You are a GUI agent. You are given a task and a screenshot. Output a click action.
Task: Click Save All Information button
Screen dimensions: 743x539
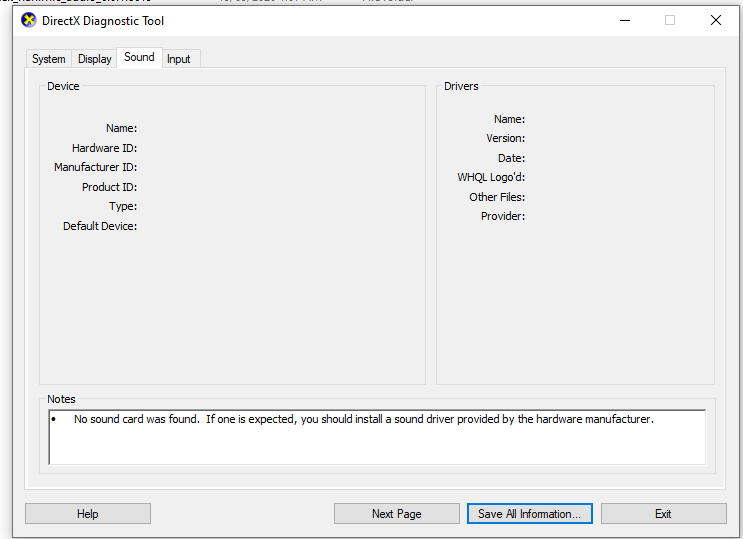(530, 513)
